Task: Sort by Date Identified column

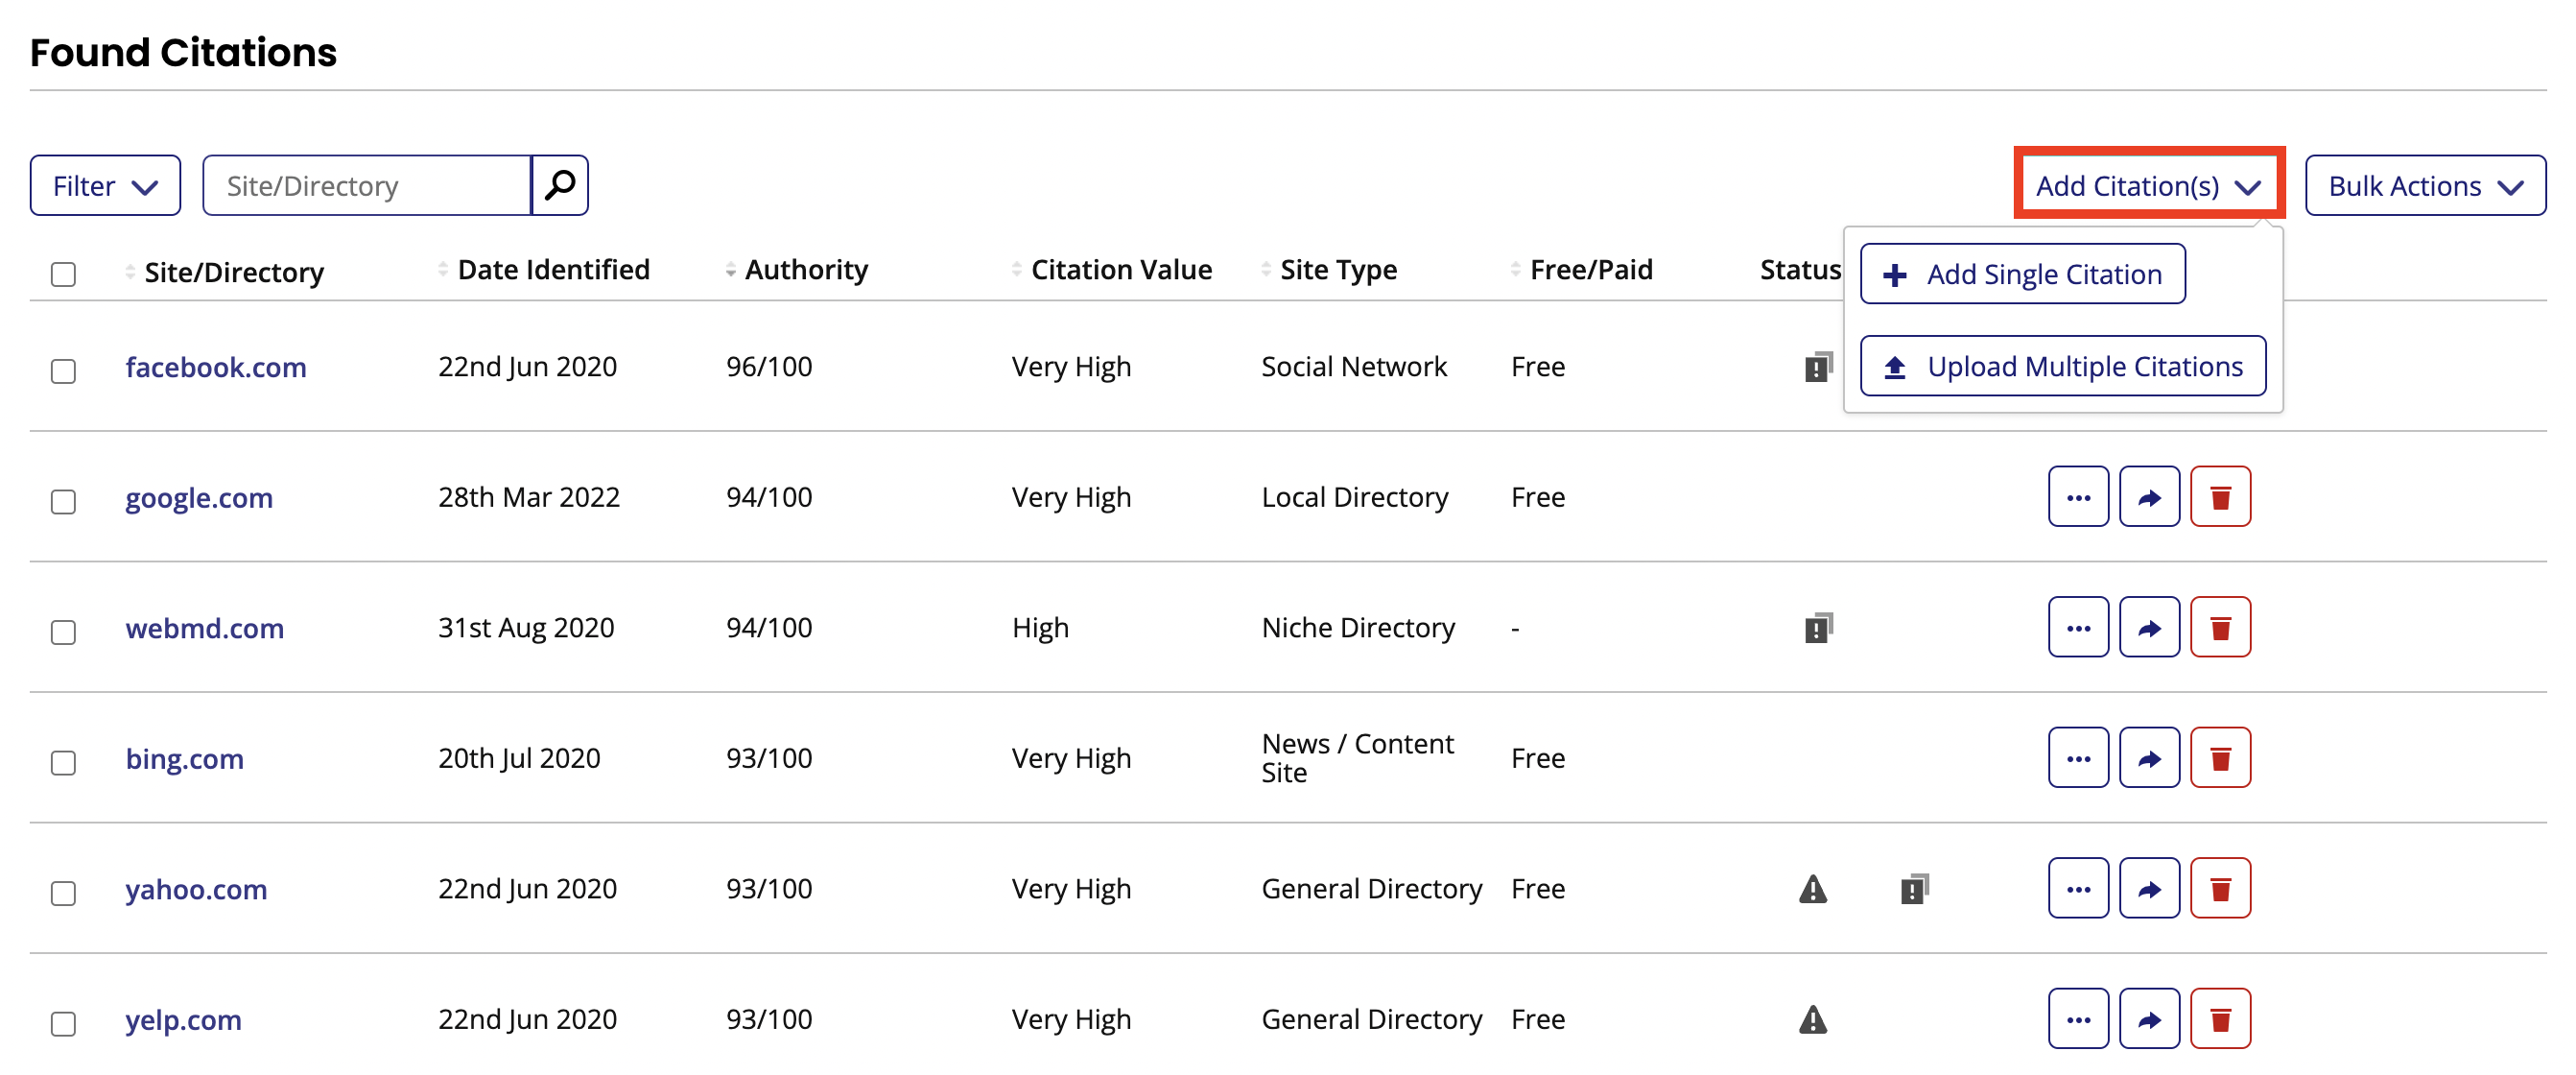Action: (544, 269)
